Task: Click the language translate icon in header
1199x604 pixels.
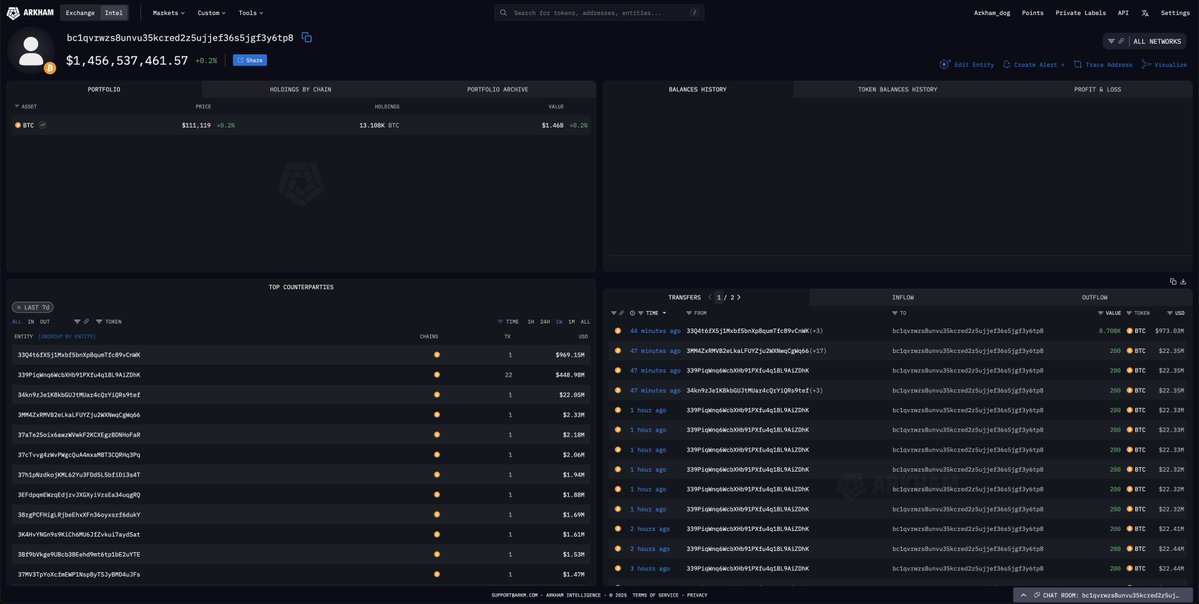Action: pyautogui.click(x=1145, y=13)
